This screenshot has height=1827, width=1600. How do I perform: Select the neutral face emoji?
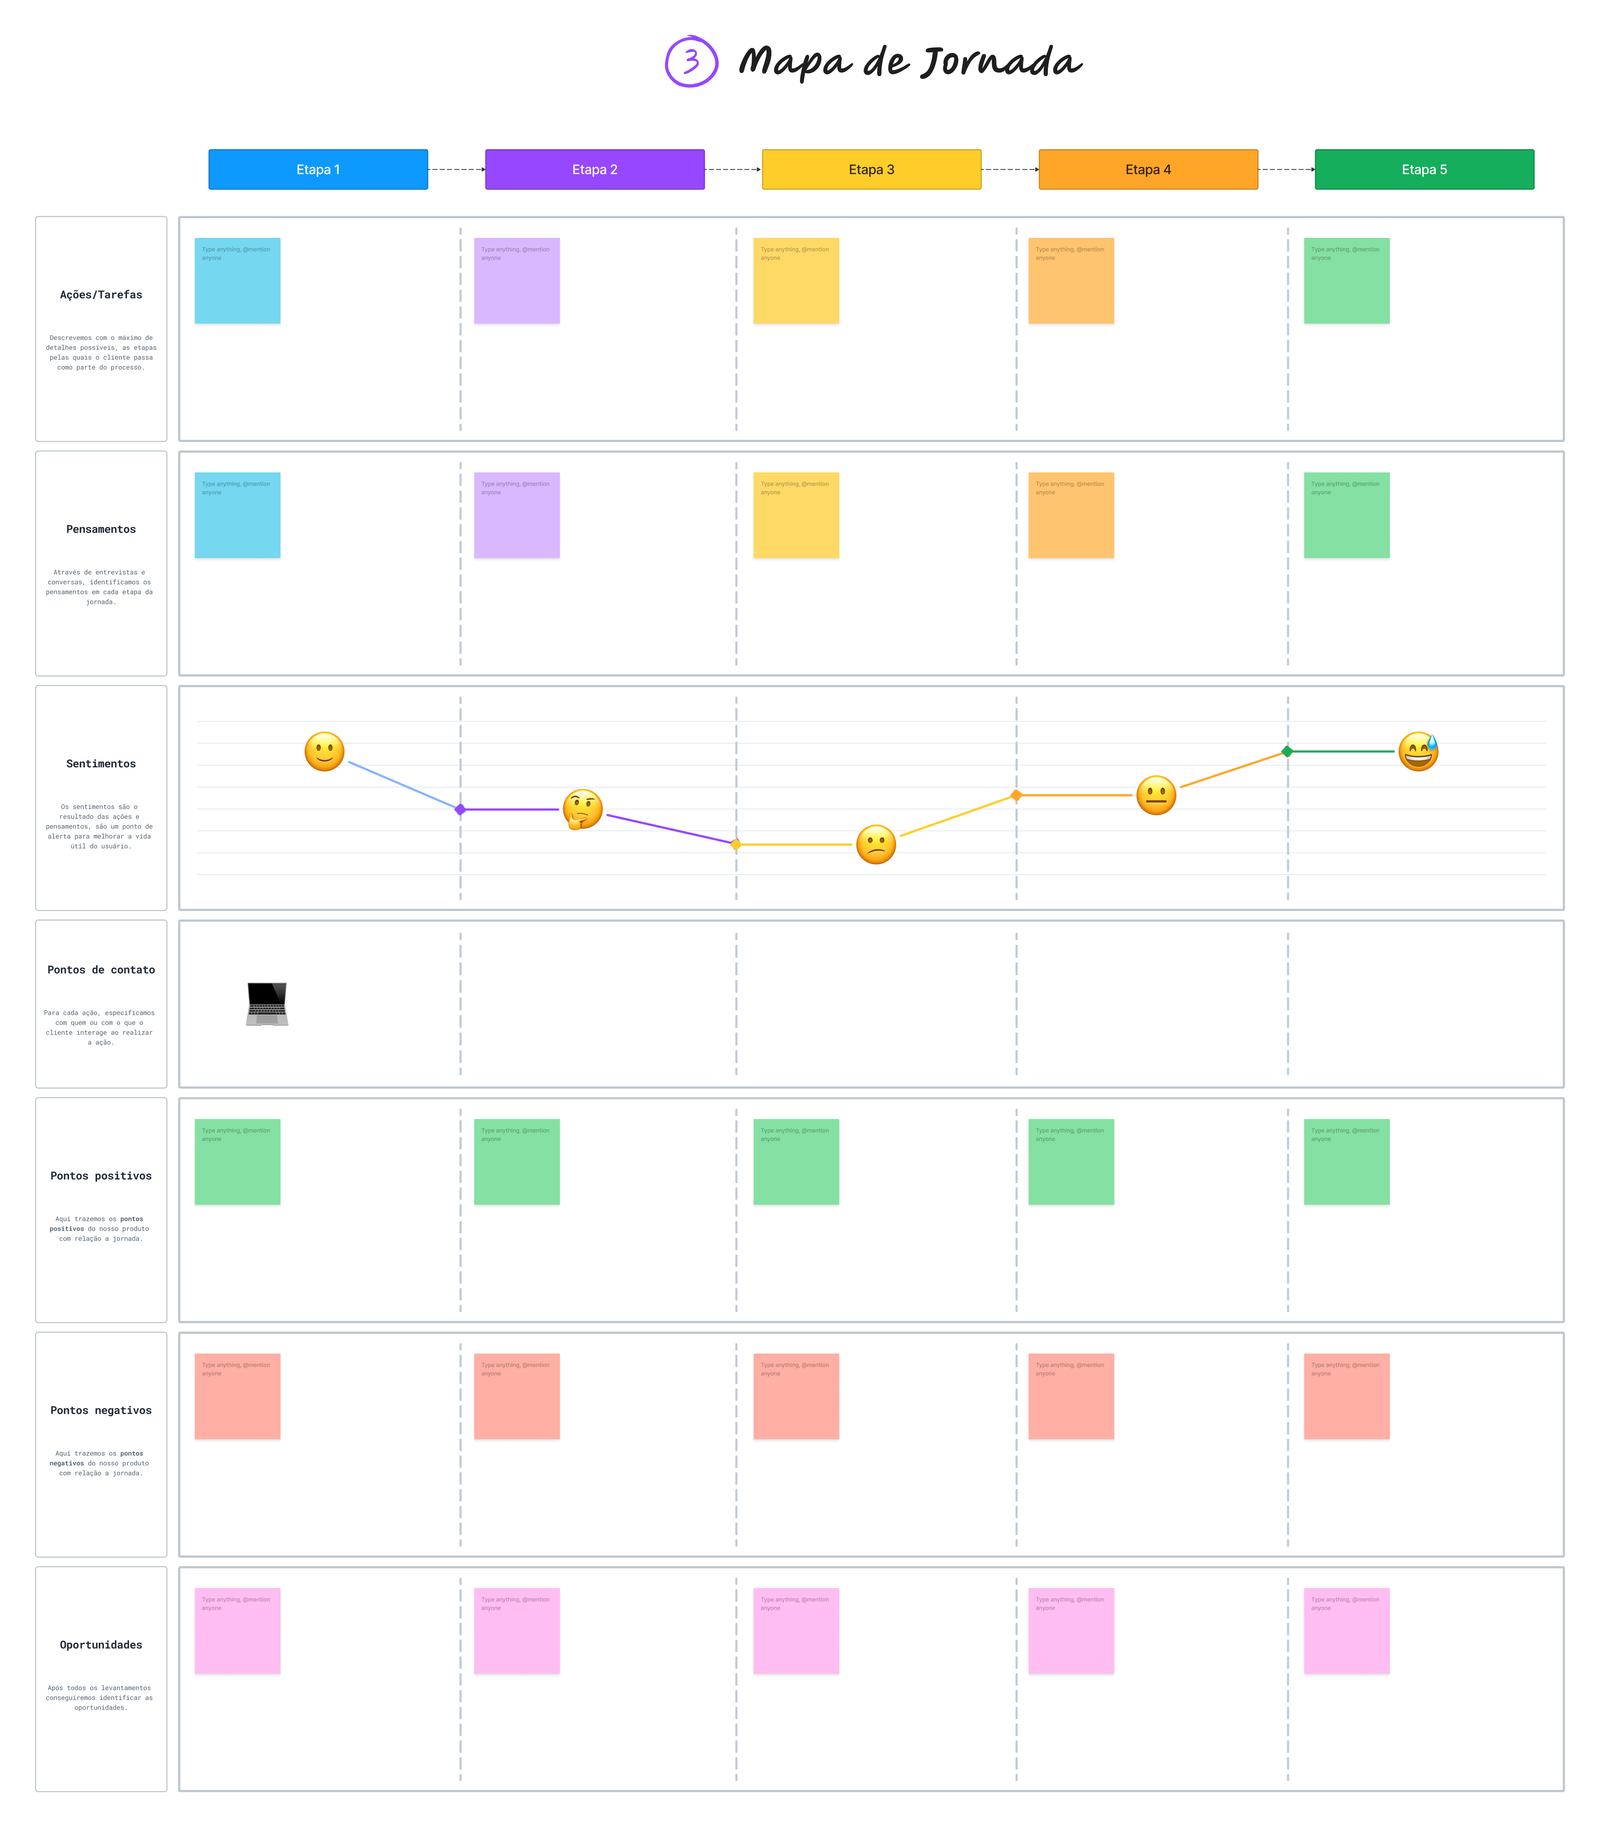[1156, 795]
